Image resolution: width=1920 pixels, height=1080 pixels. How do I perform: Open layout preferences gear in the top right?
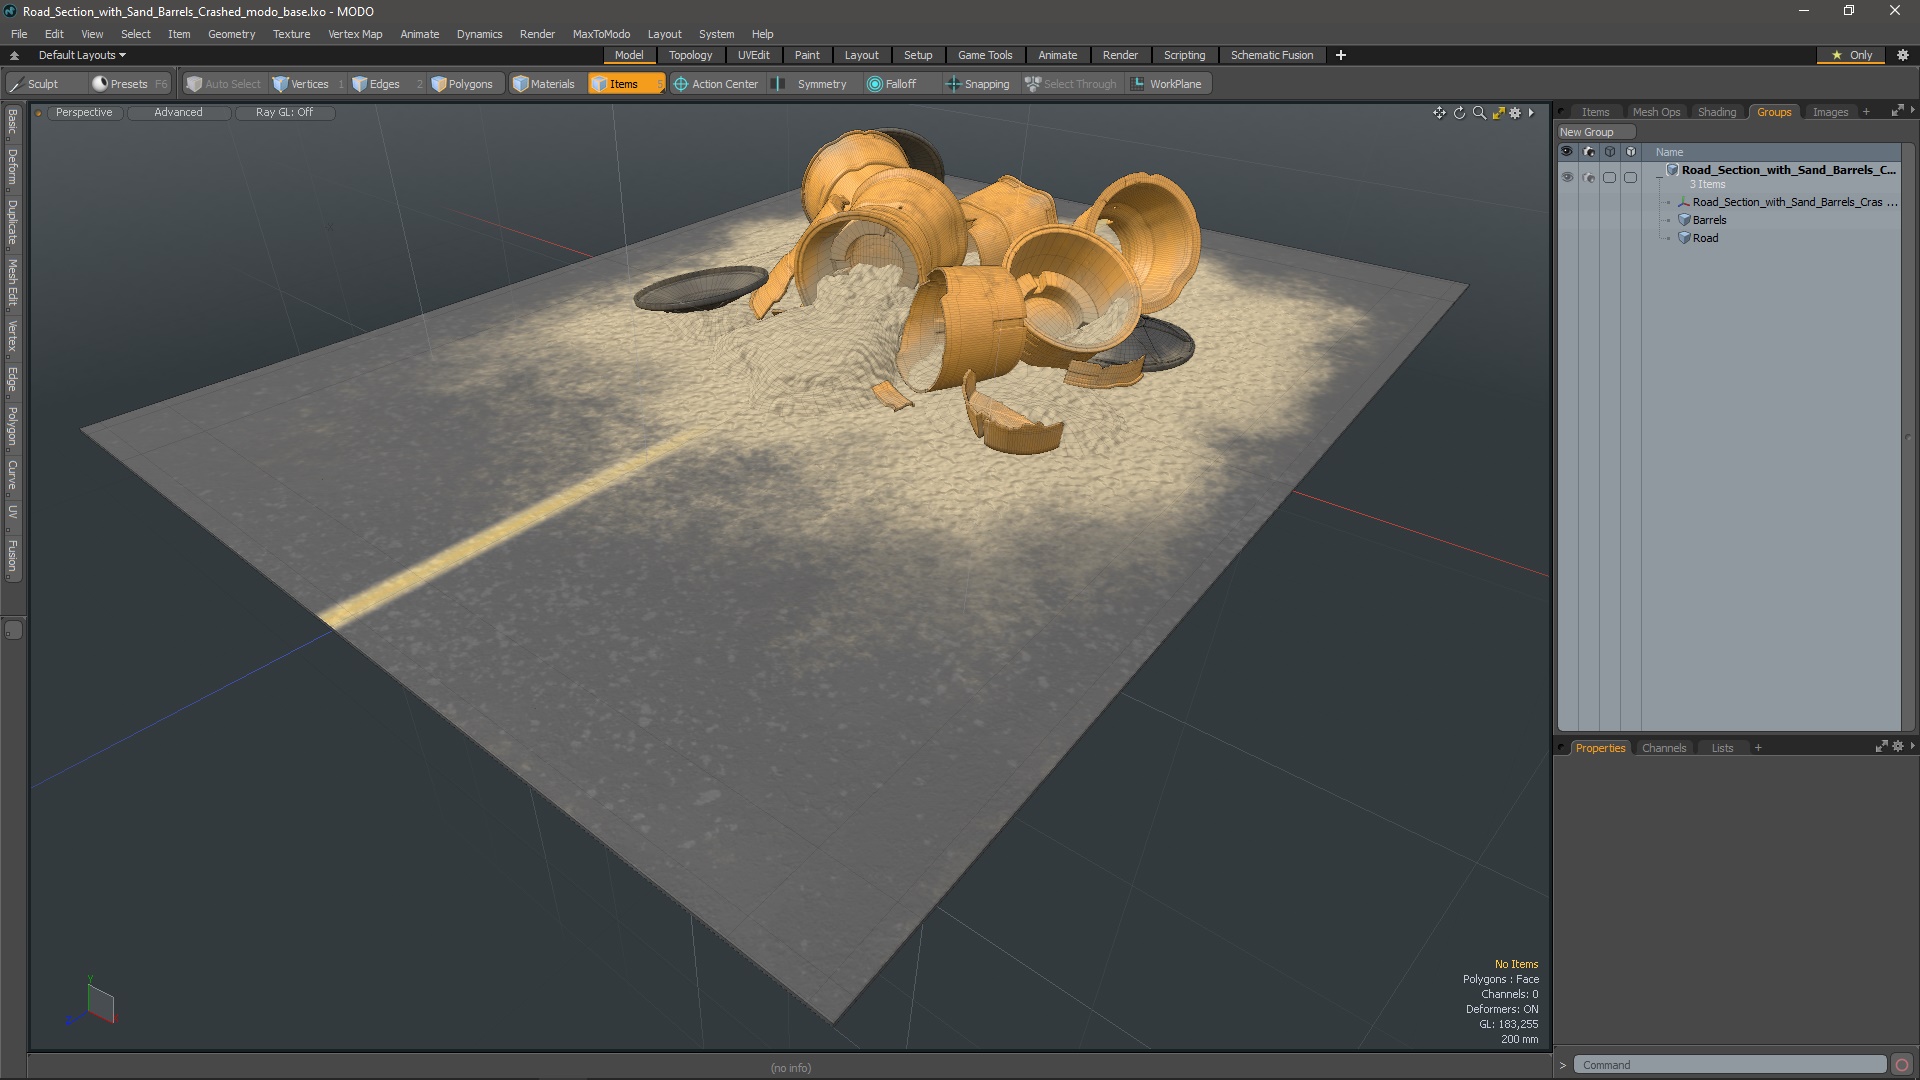(x=1903, y=55)
